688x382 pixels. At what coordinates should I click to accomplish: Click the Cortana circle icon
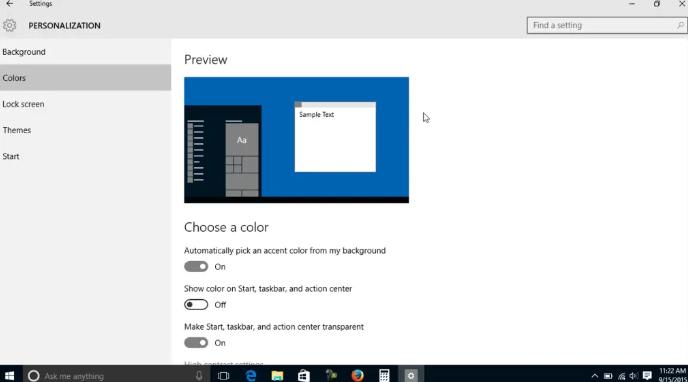point(34,376)
